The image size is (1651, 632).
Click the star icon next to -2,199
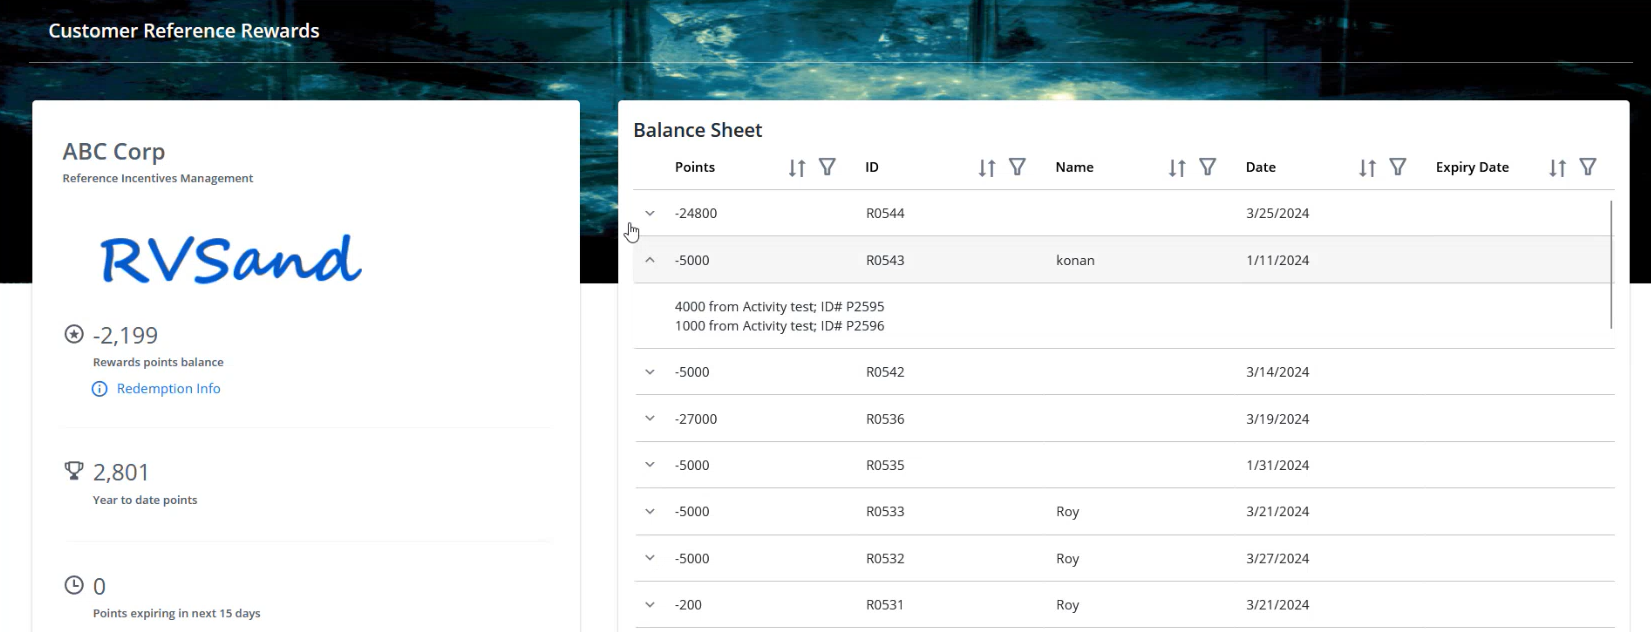coord(74,334)
